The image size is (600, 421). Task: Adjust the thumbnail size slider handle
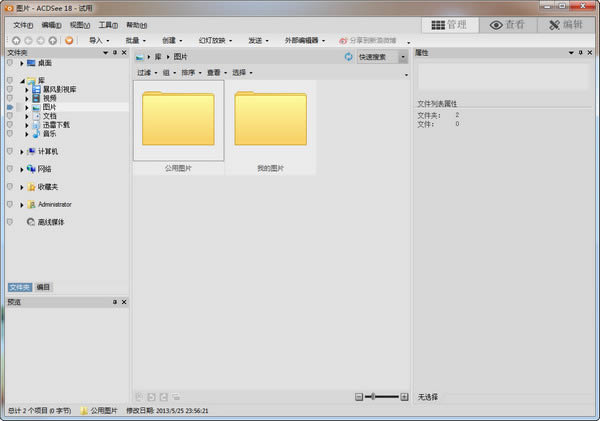tap(373, 397)
